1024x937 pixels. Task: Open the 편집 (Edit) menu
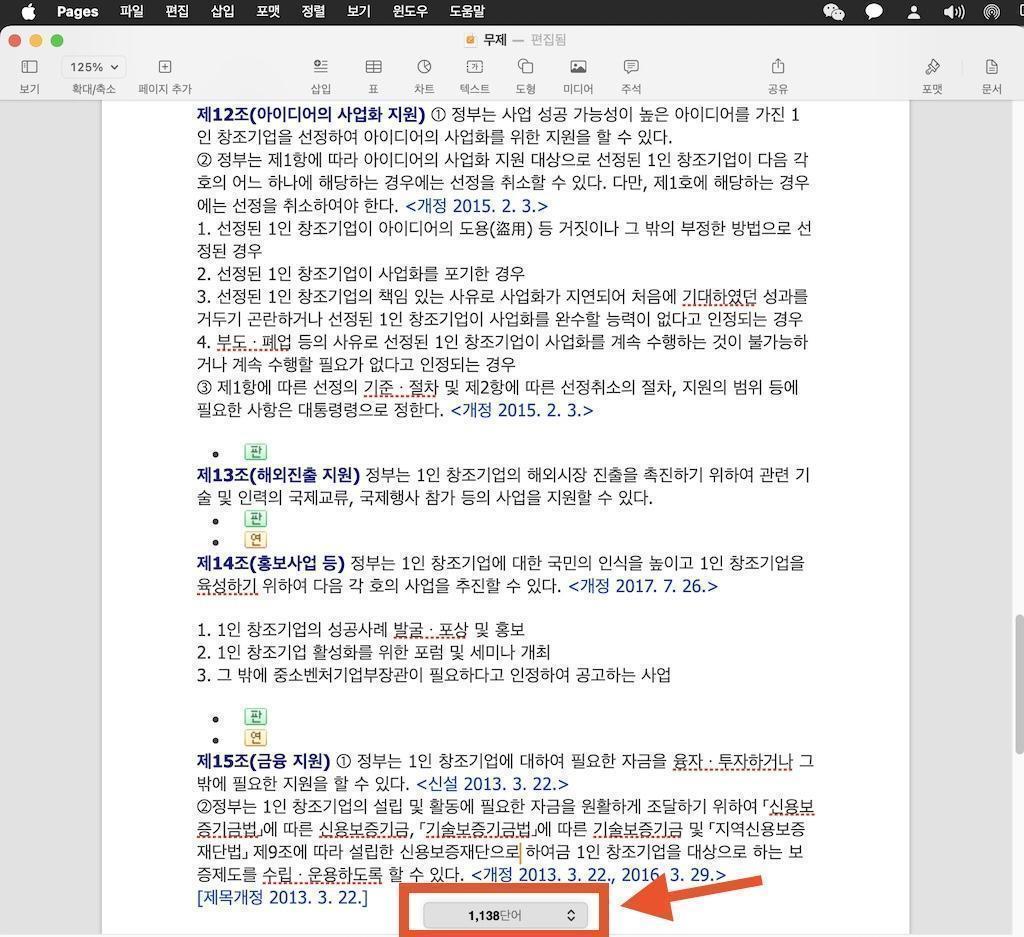coord(177,11)
